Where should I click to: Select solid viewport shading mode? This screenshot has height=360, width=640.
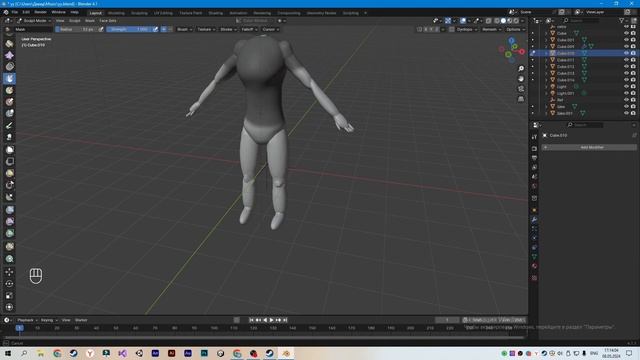503,20
